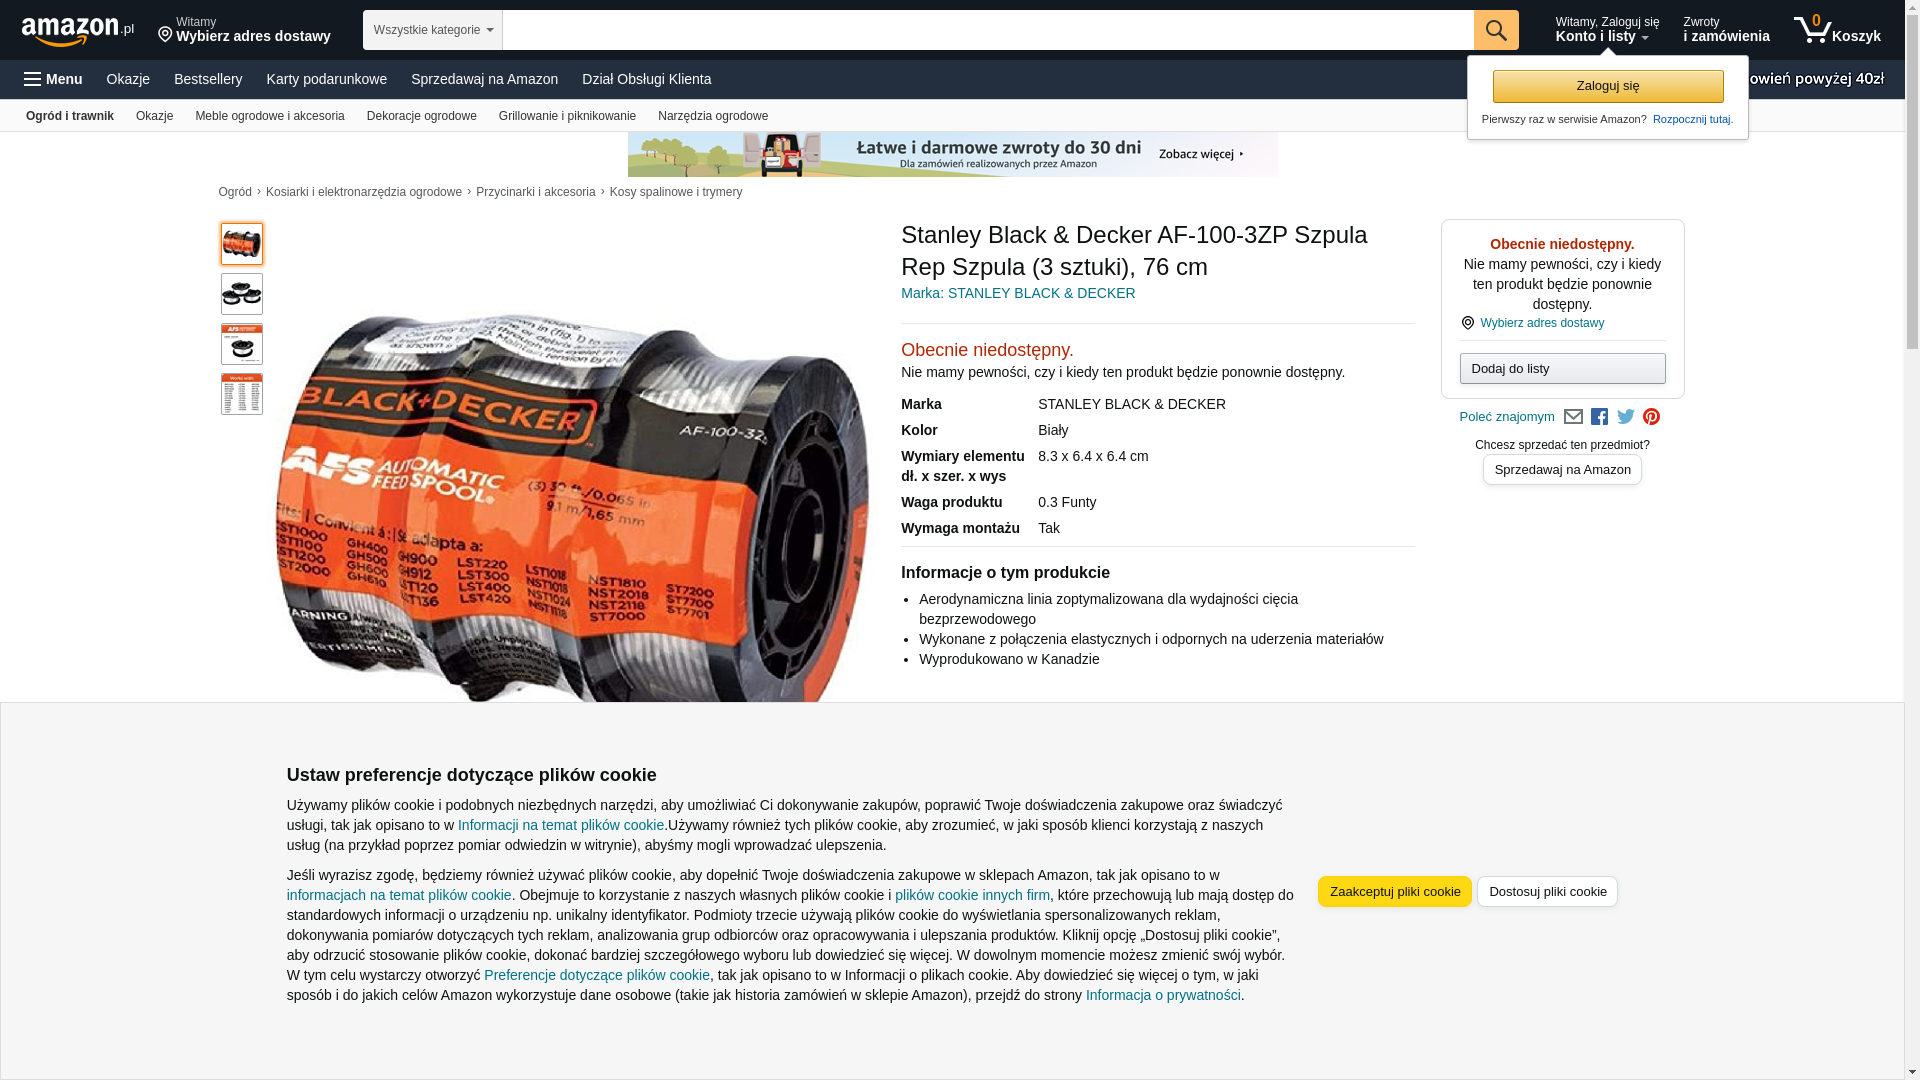Viewport: 1920px width, 1080px height.
Task: Open the hamburger Menu icon
Action: point(53,79)
